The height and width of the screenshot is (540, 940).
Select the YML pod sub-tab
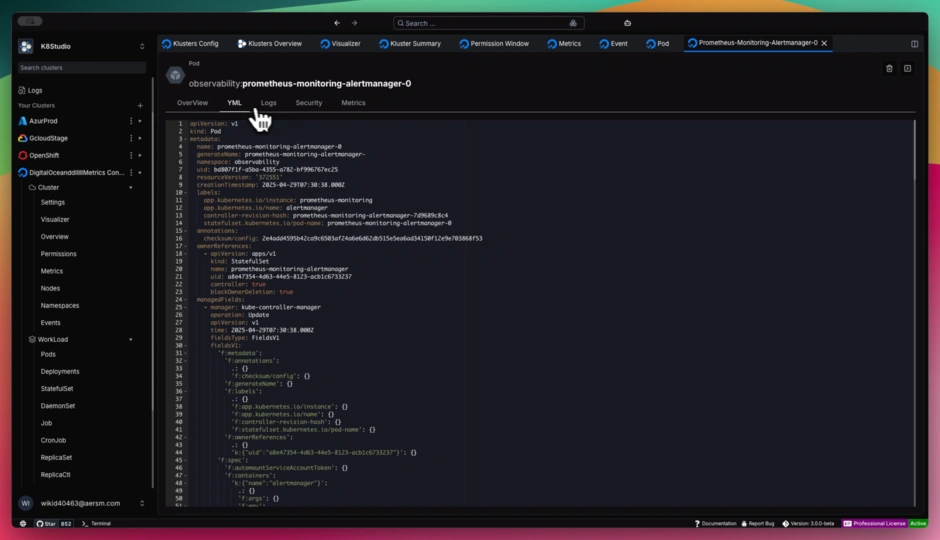point(234,103)
